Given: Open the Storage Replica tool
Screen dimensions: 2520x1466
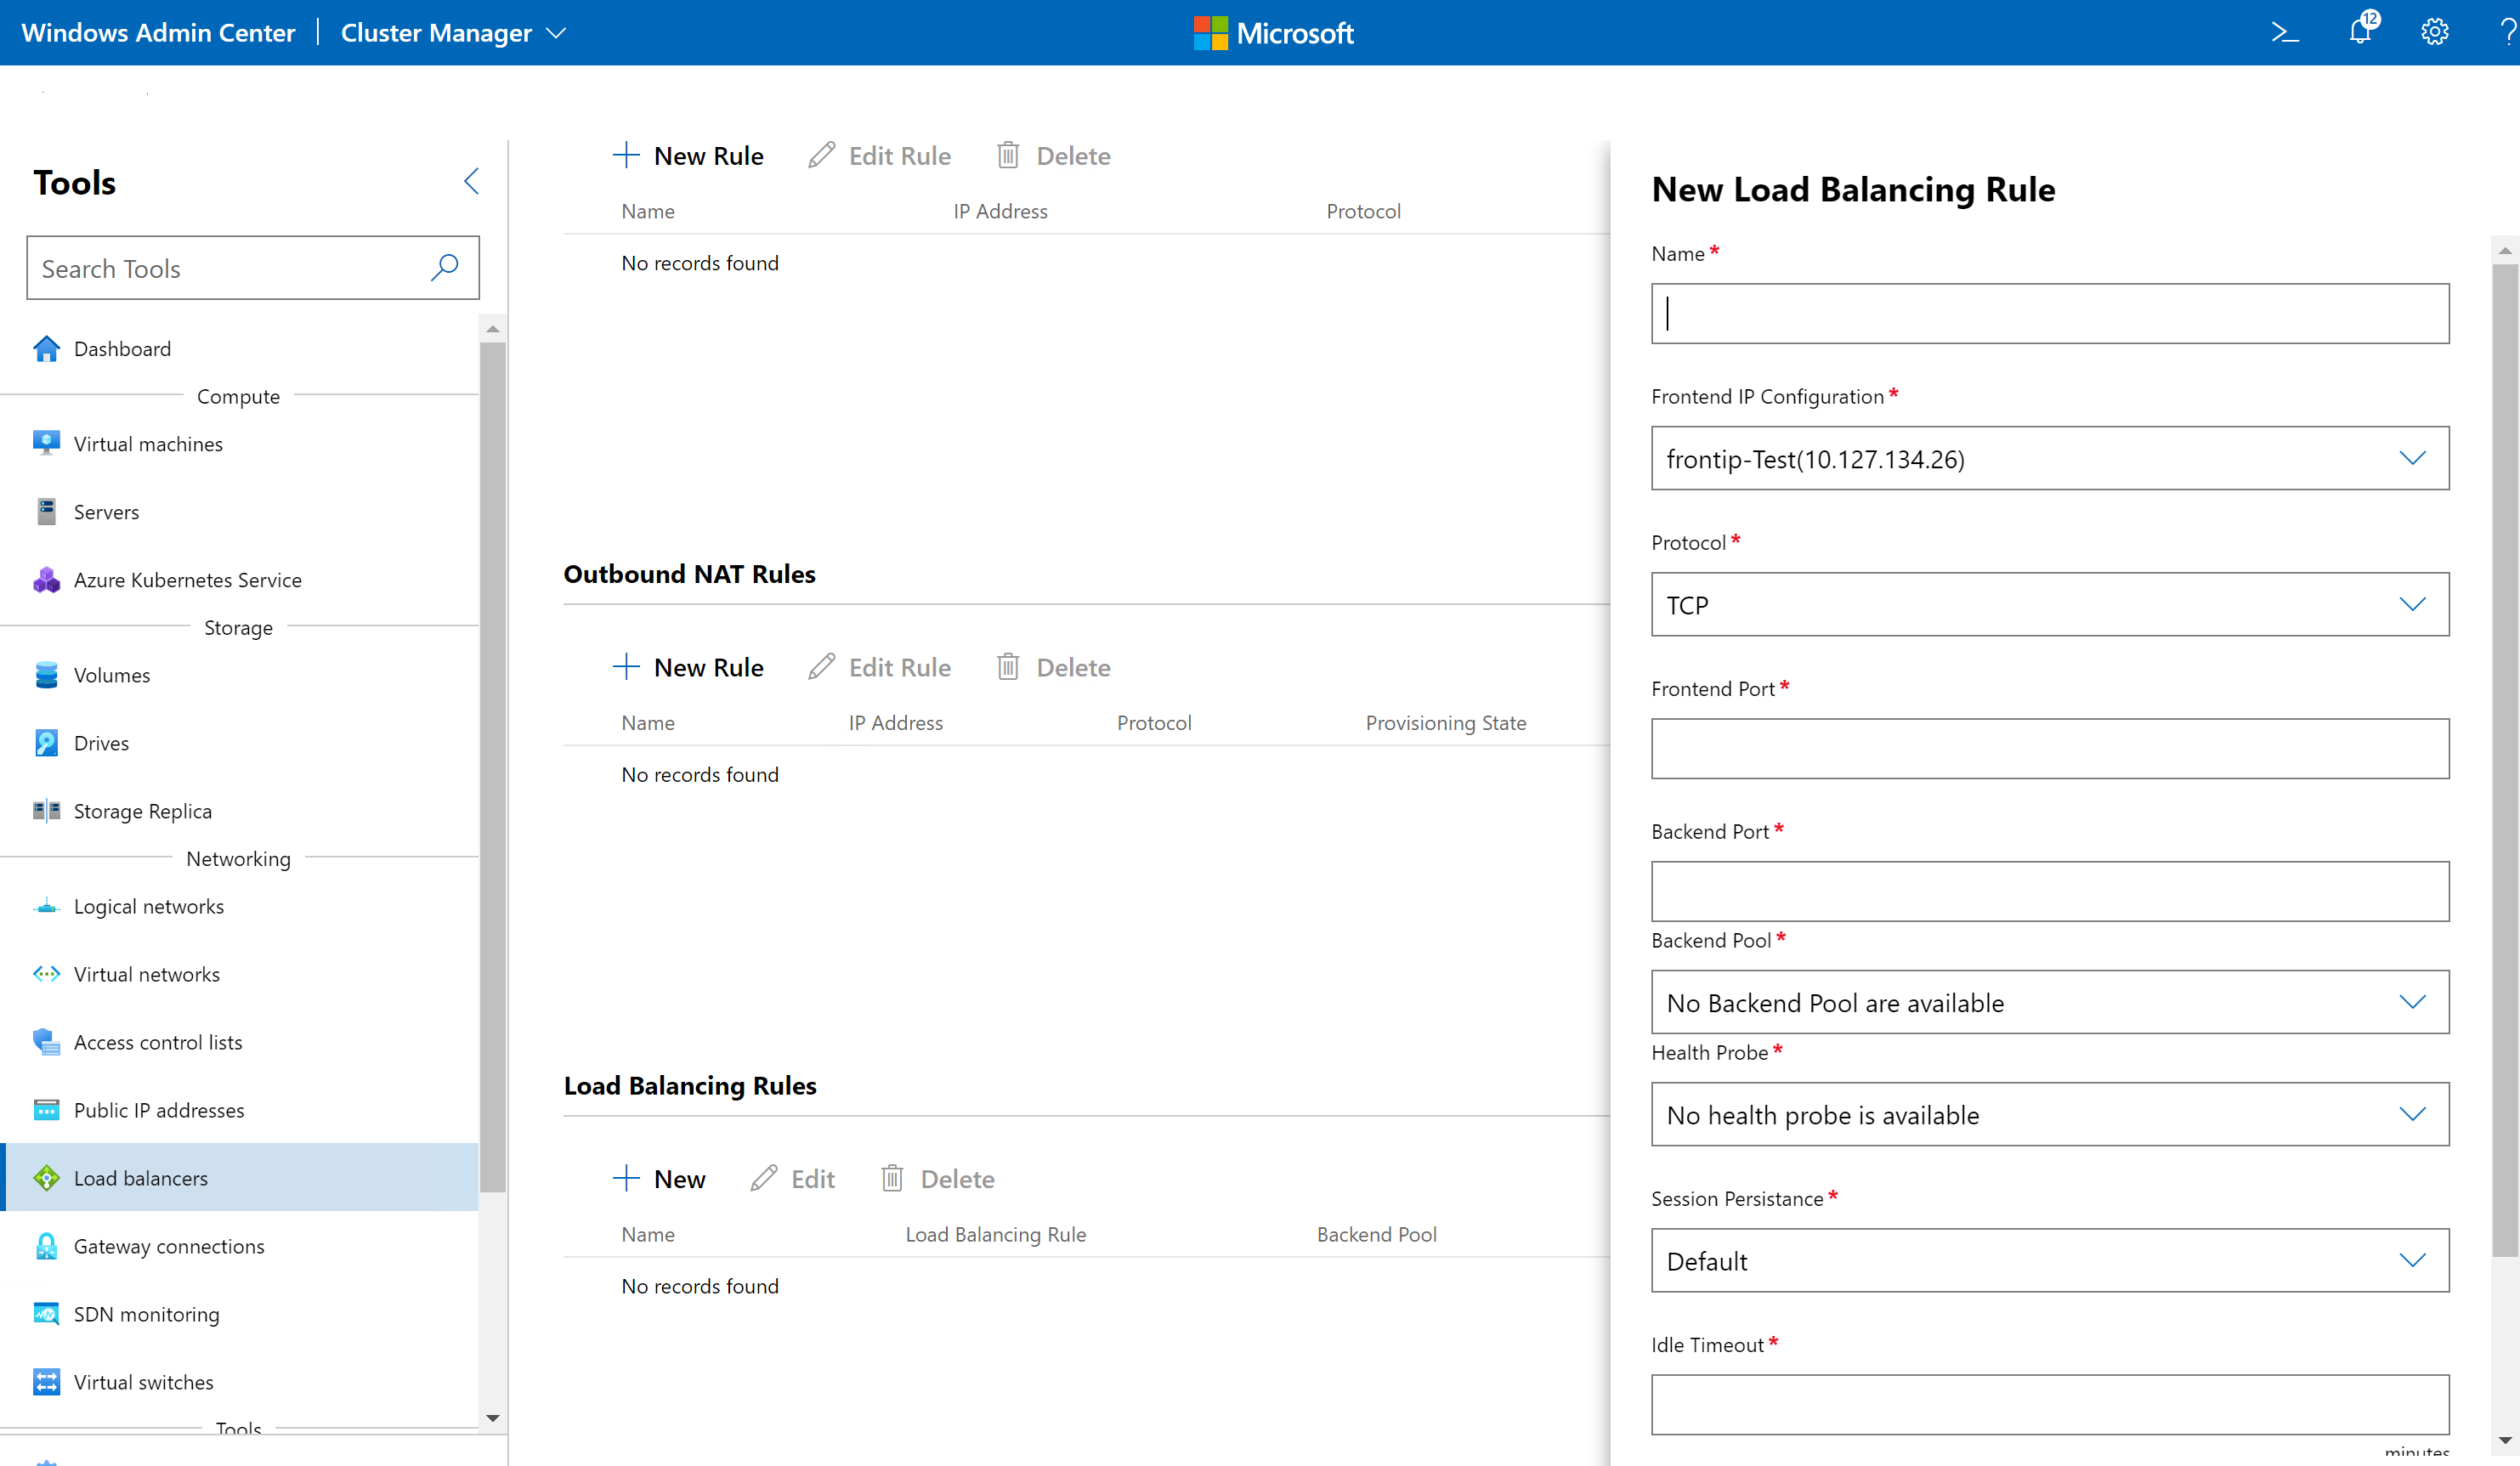Looking at the screenshot, I should pos(142,811).
